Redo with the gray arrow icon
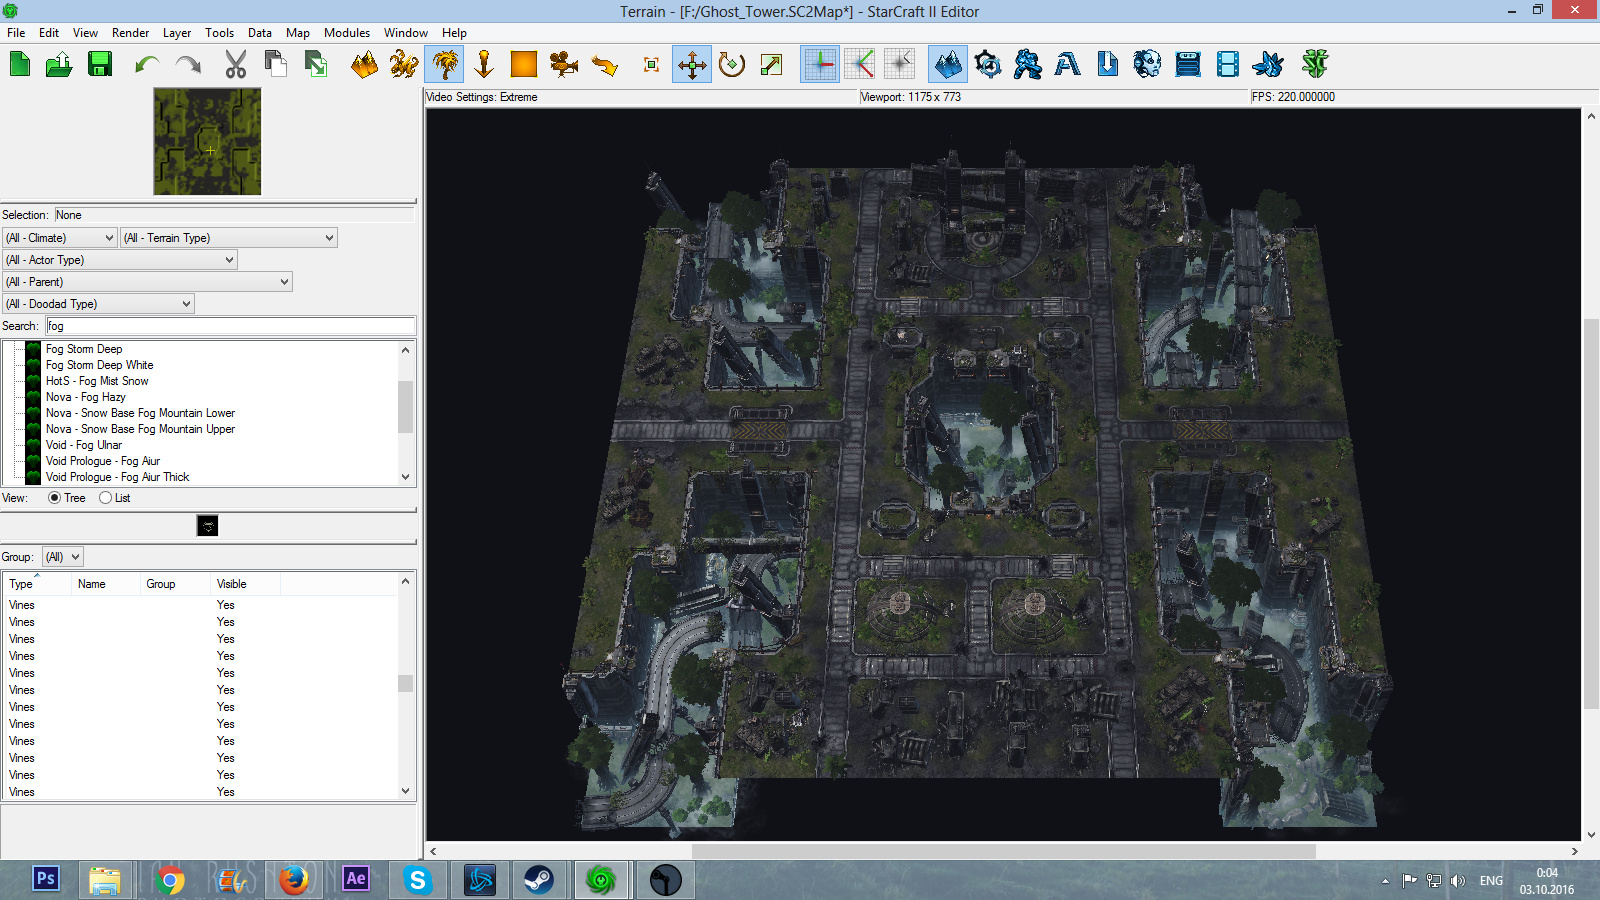 [188, 65]
